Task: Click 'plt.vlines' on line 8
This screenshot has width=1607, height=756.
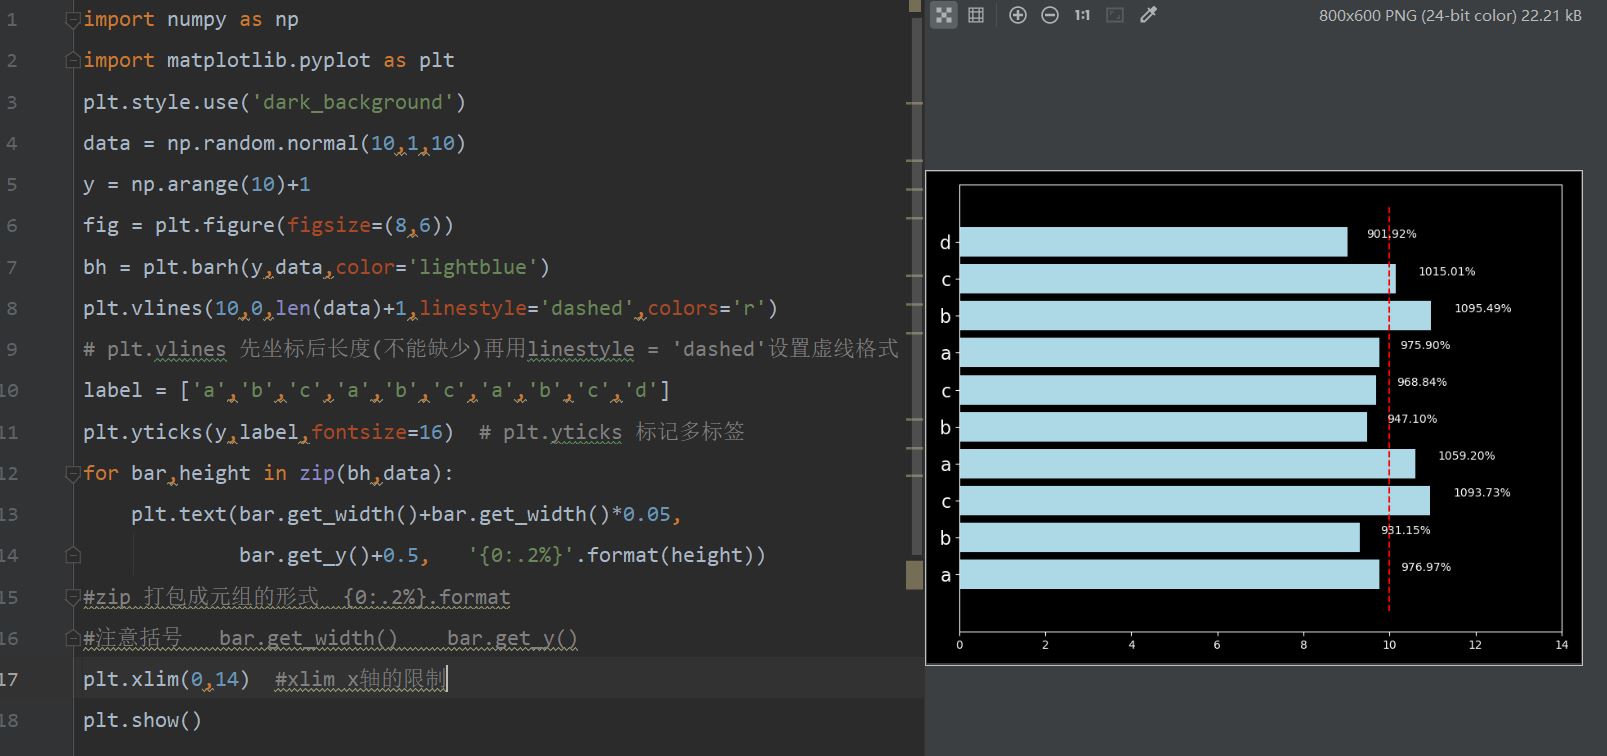Action: tap(143, 308)
